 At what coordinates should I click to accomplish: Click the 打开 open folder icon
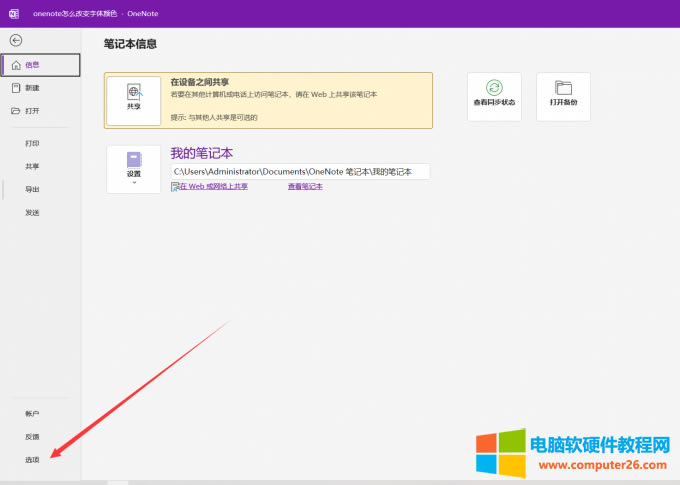tap(16, 110)
